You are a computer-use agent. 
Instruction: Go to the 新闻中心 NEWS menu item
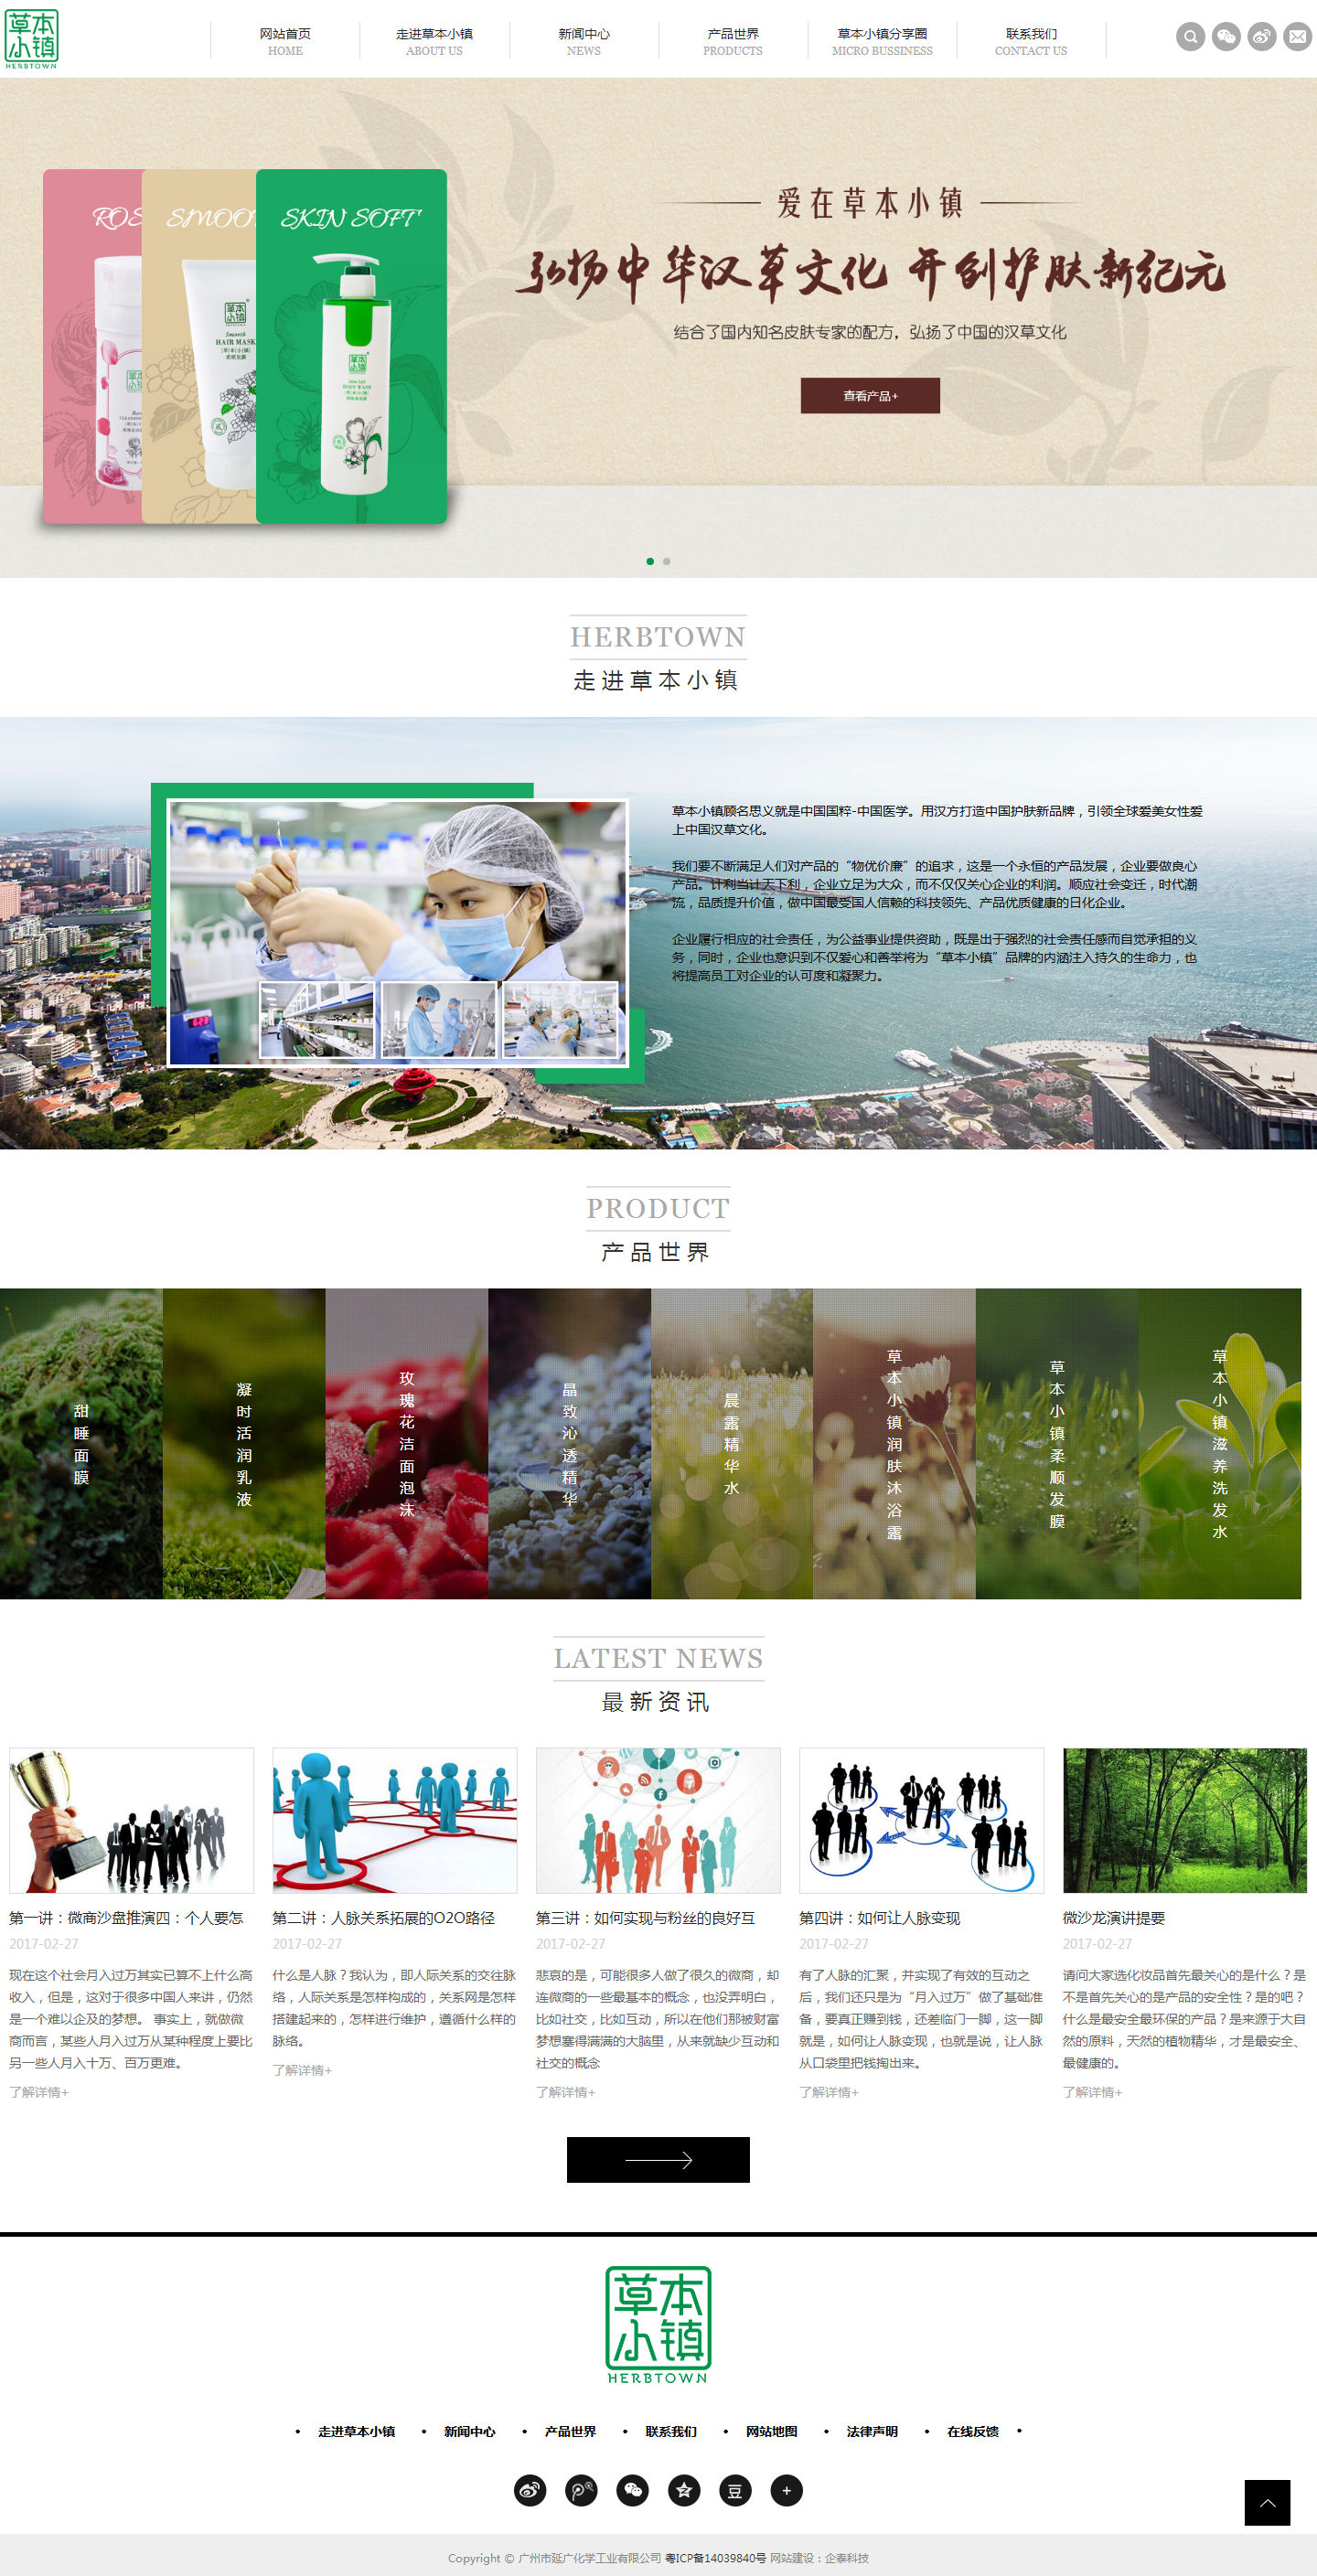(583, 41)
